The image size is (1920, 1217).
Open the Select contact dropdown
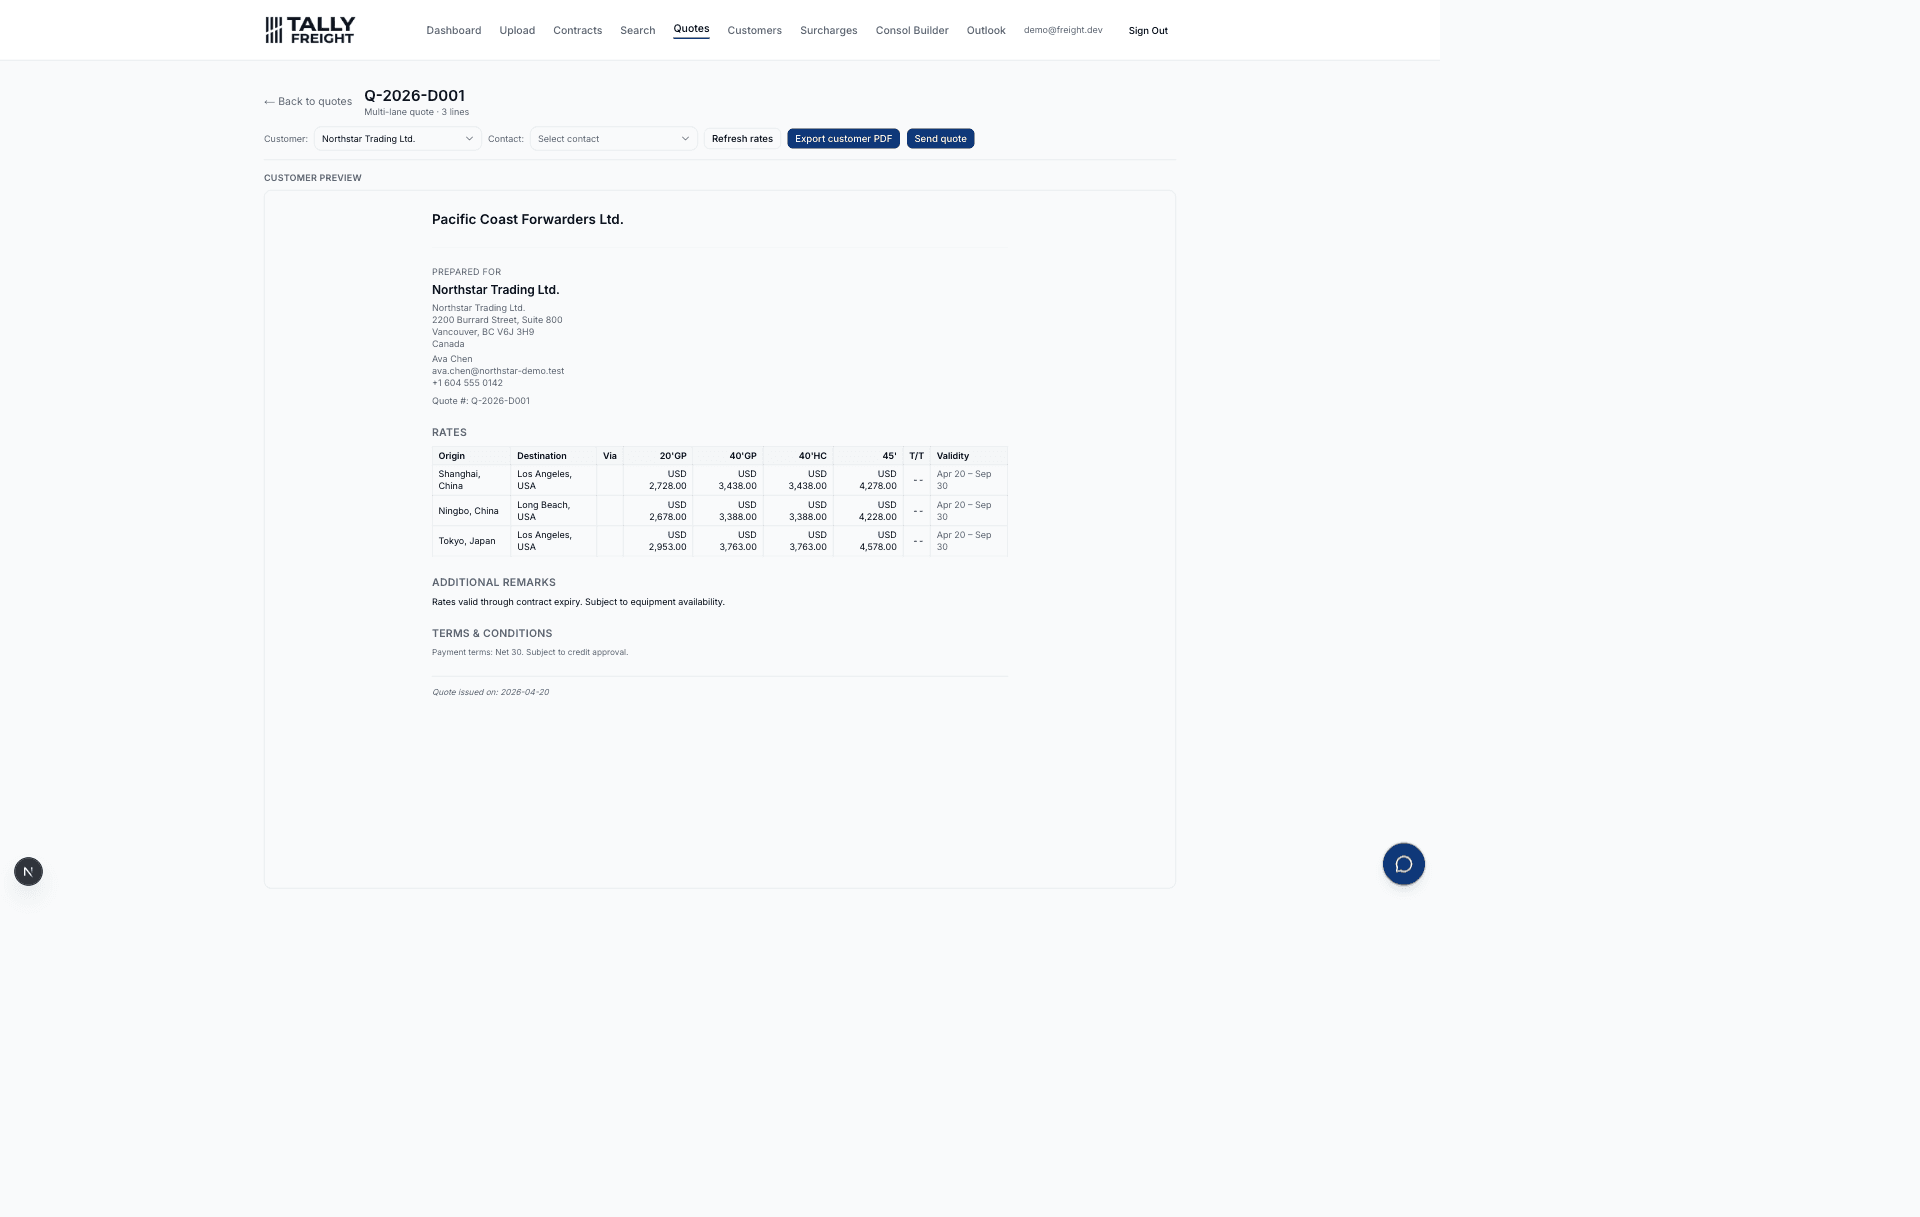click(x=613, y=139)
